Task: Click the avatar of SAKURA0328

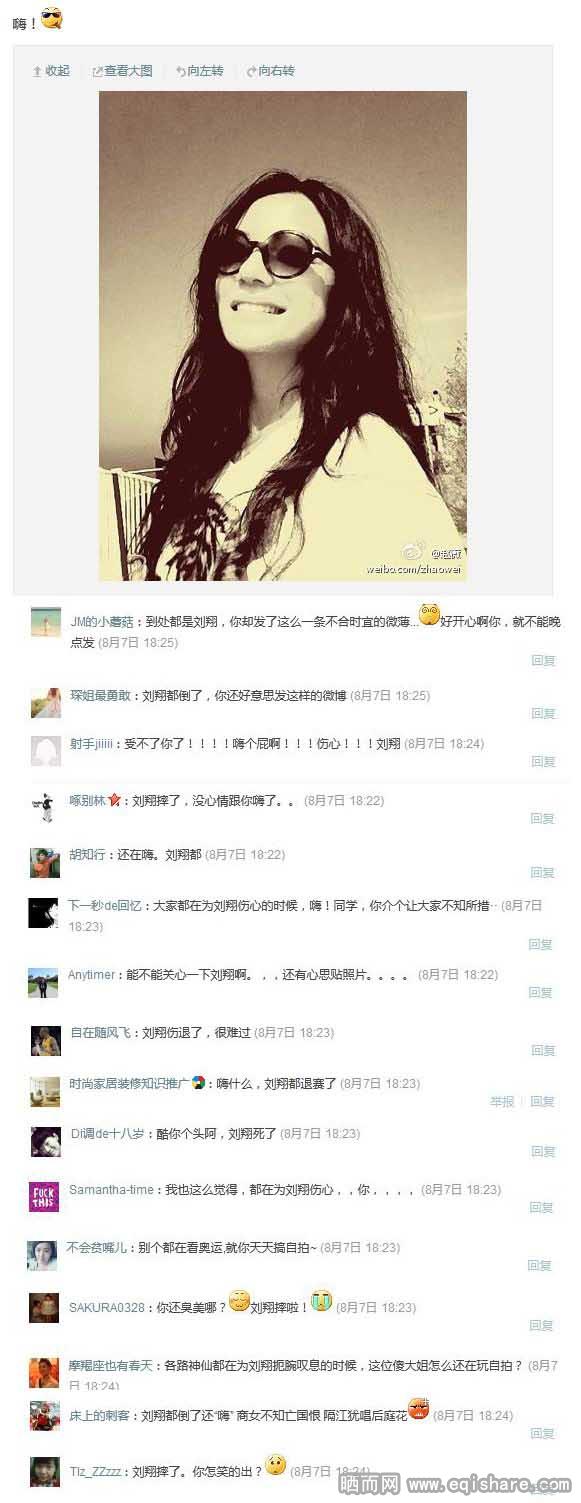Action: 44,1307
